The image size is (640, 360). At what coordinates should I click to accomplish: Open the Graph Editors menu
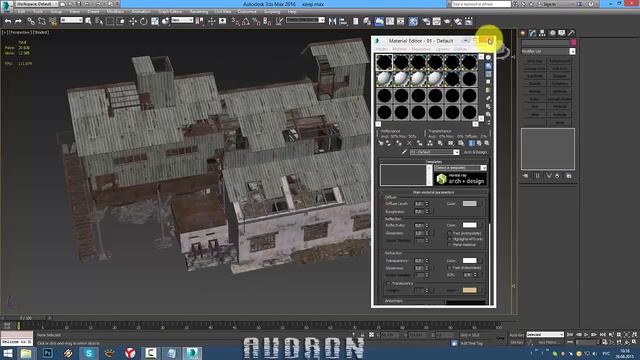tap(170, 12)
